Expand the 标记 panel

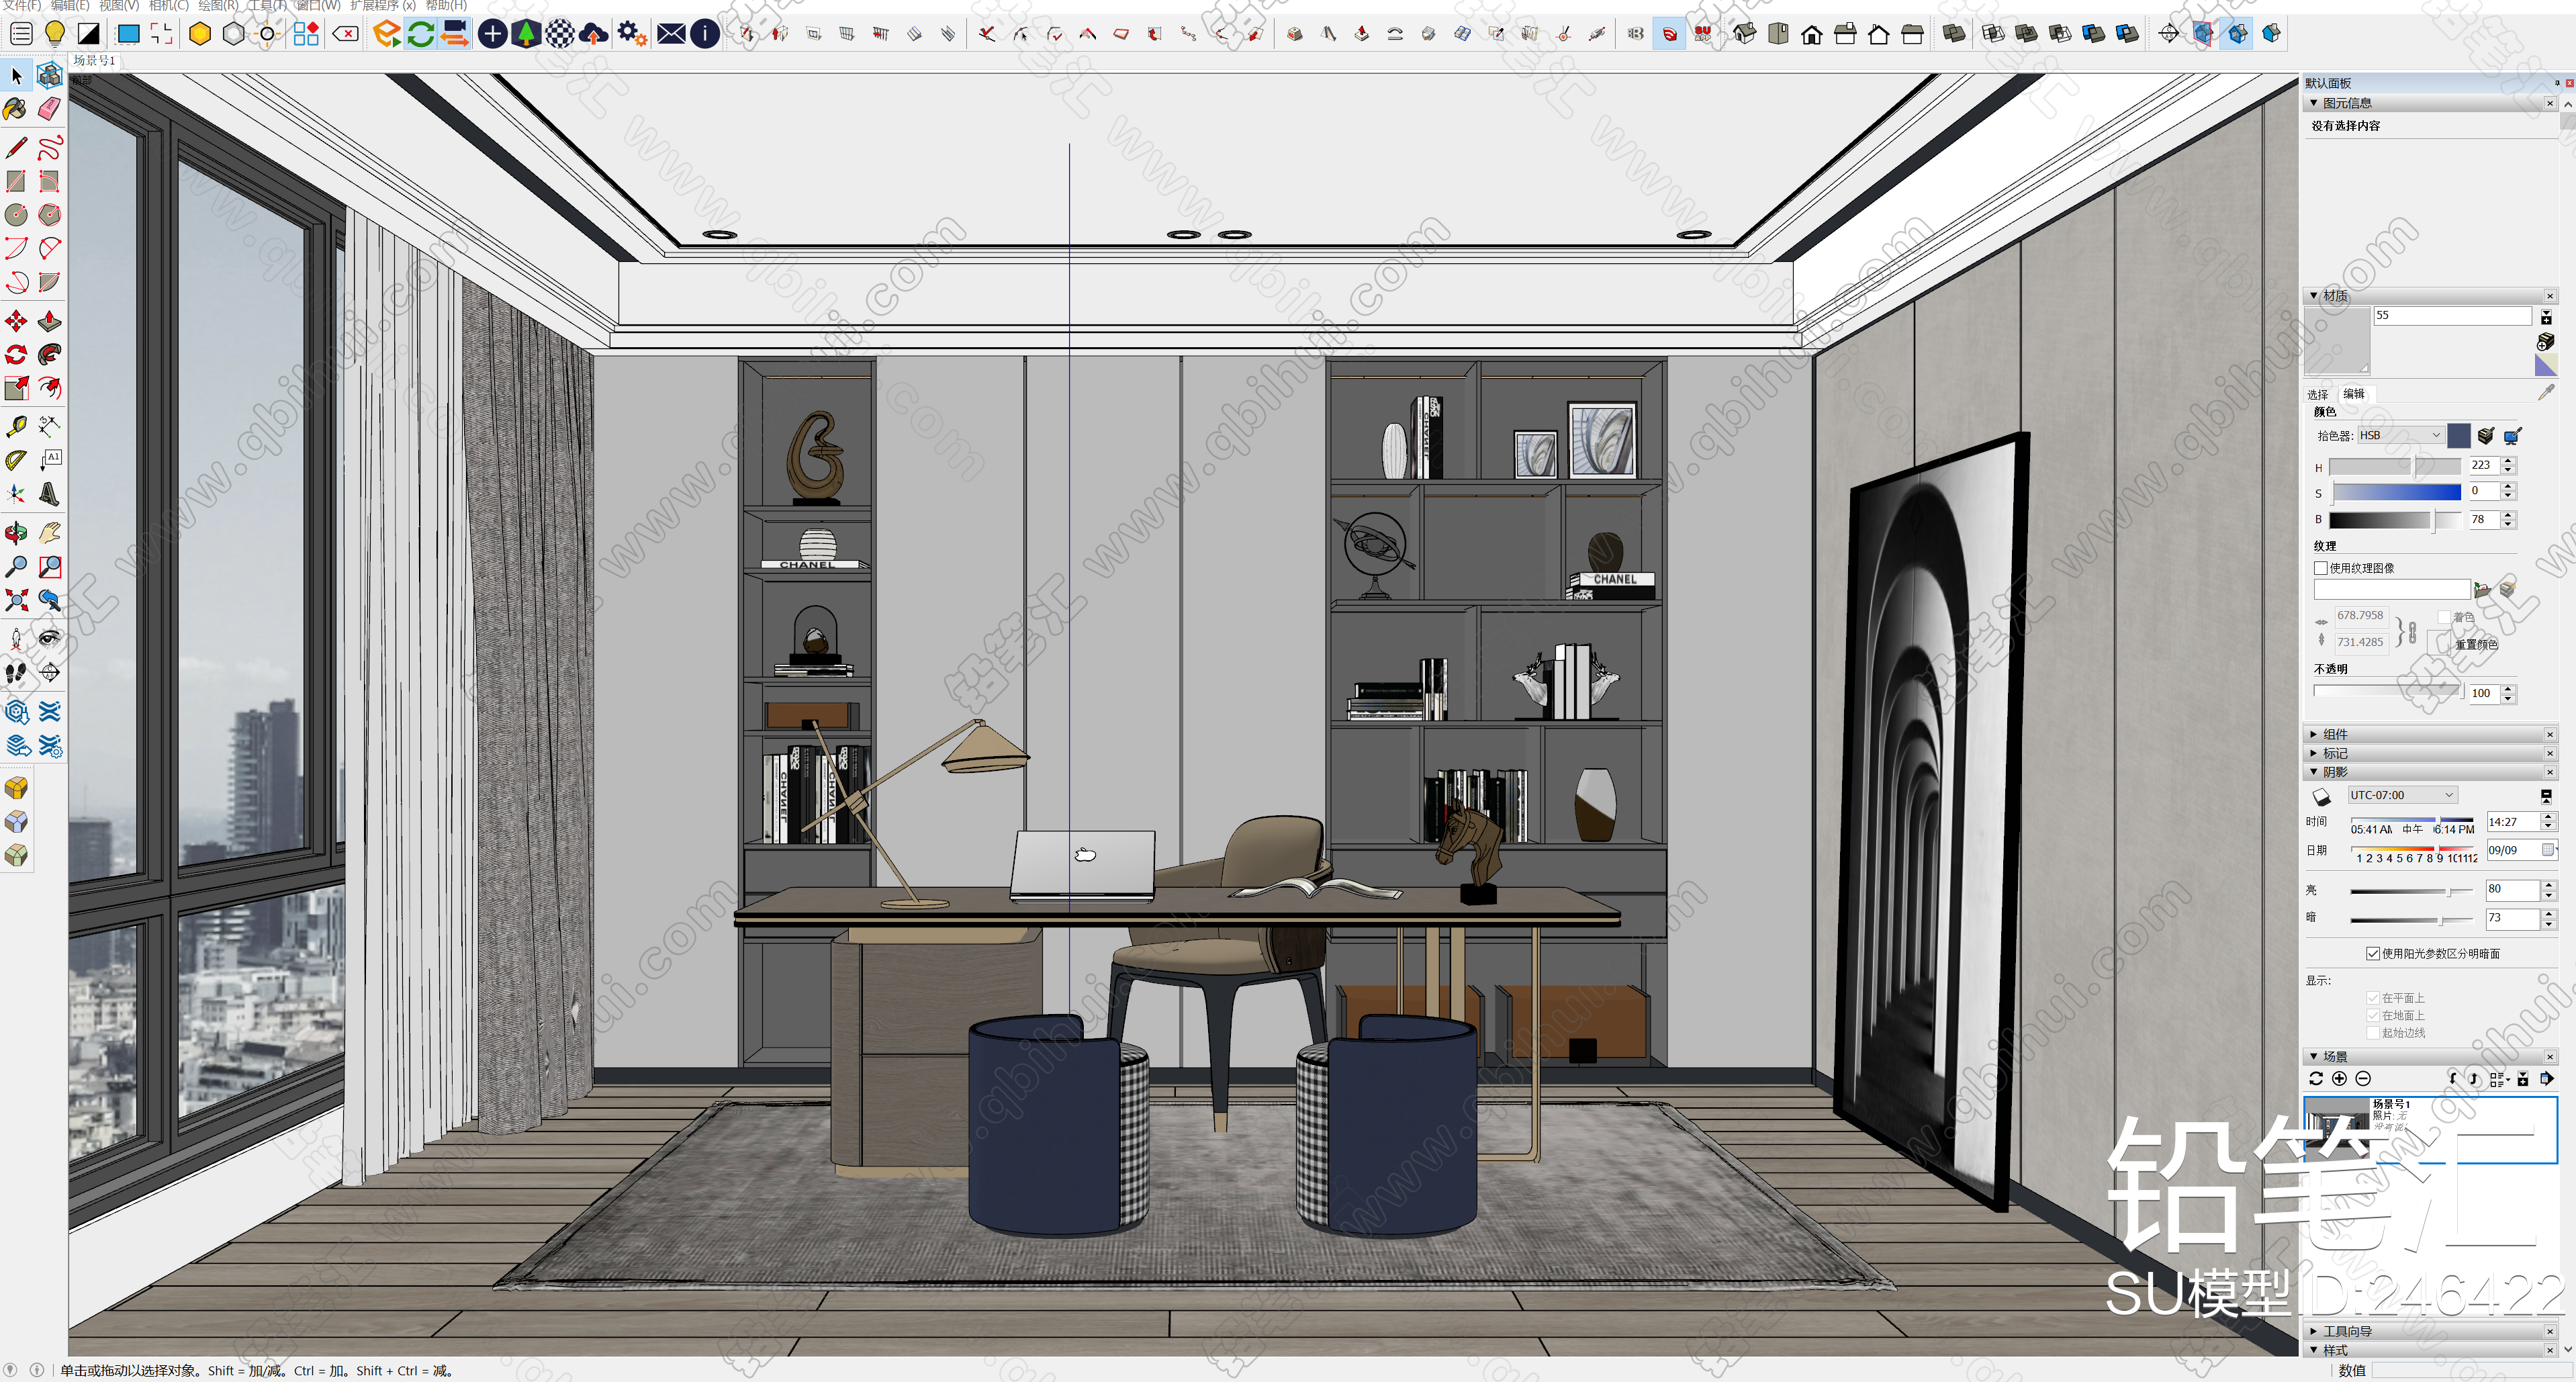(x=2313, y=753)
